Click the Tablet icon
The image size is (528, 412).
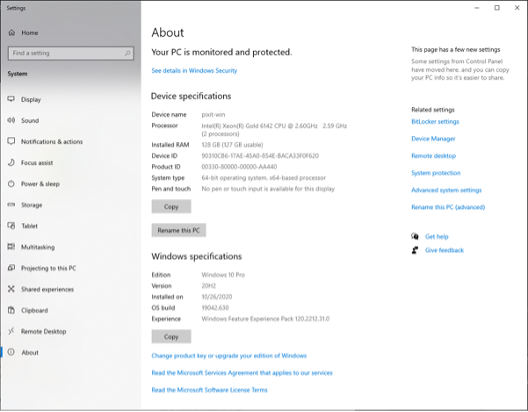[11, 226]
